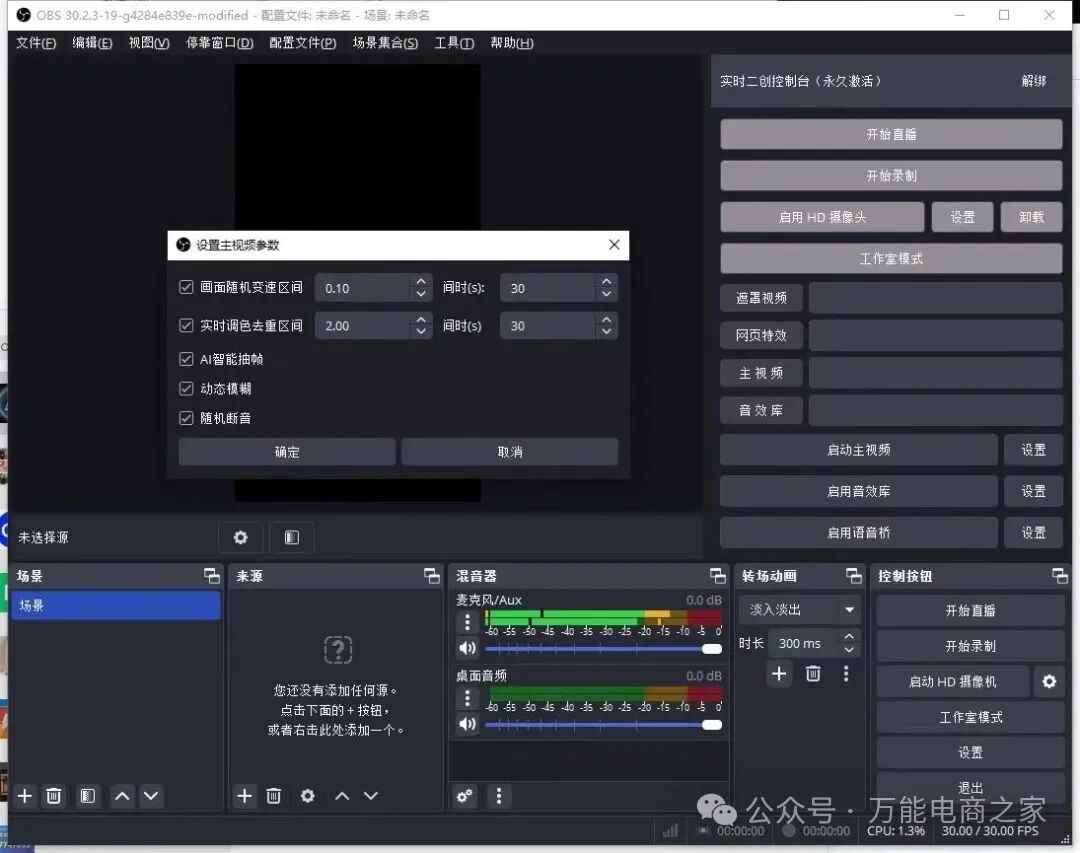Click the add scene plus icon
The height and width of the screenshot is (853, 1080).
[x=26, y=796]
